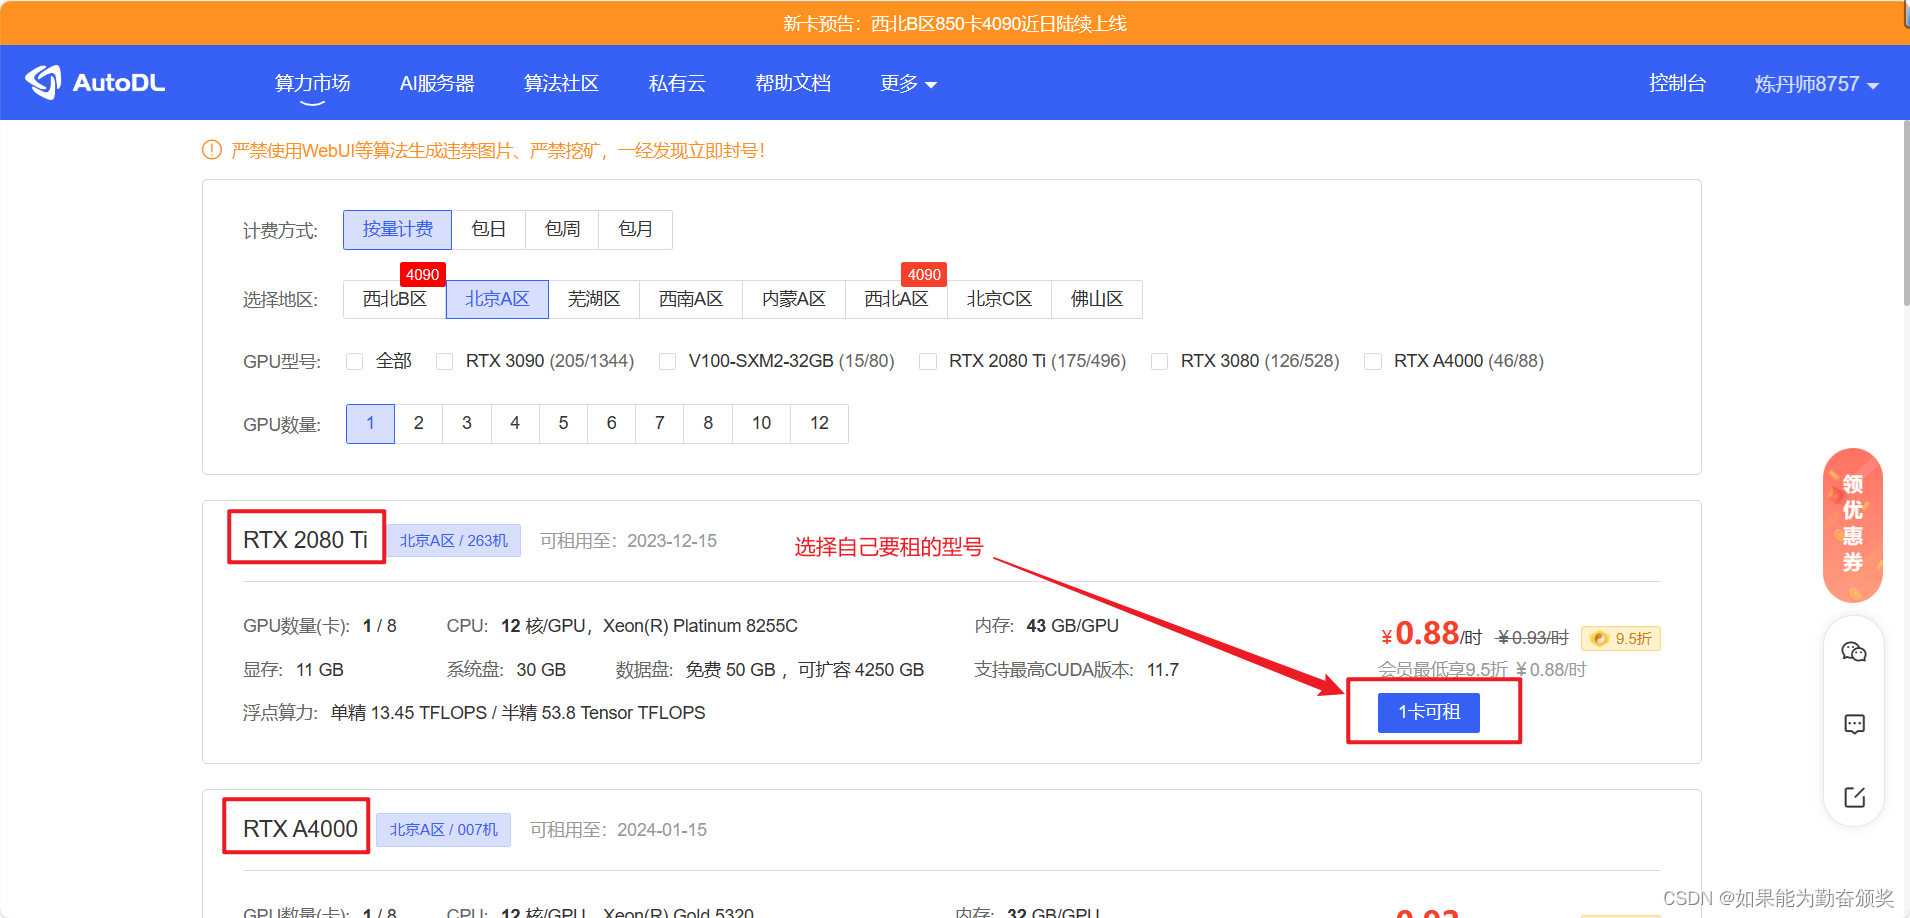The width and height of the screenshot is (1910, 918).
Task: Set GPU count to 8
Action: (708, 423)
